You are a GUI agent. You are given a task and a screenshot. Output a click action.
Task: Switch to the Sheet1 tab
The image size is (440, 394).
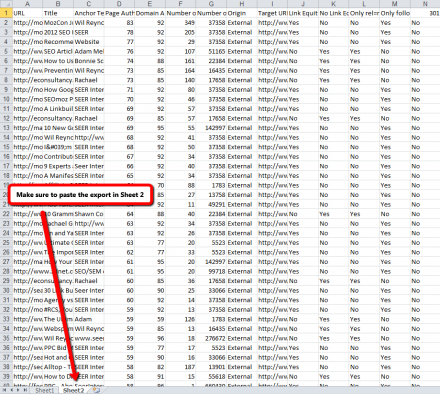click(44, 390)
